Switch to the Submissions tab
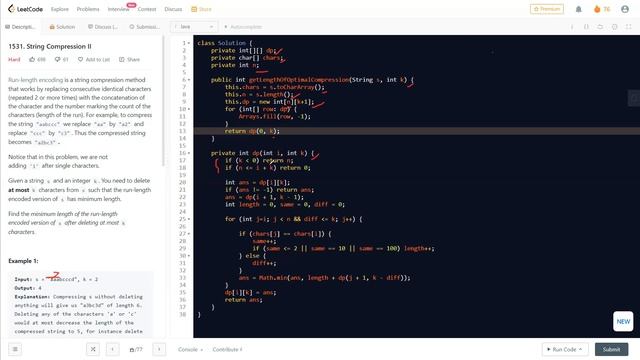Image resolution: width=640 pixels, height=360 pixels. click(x=144, y=27)
